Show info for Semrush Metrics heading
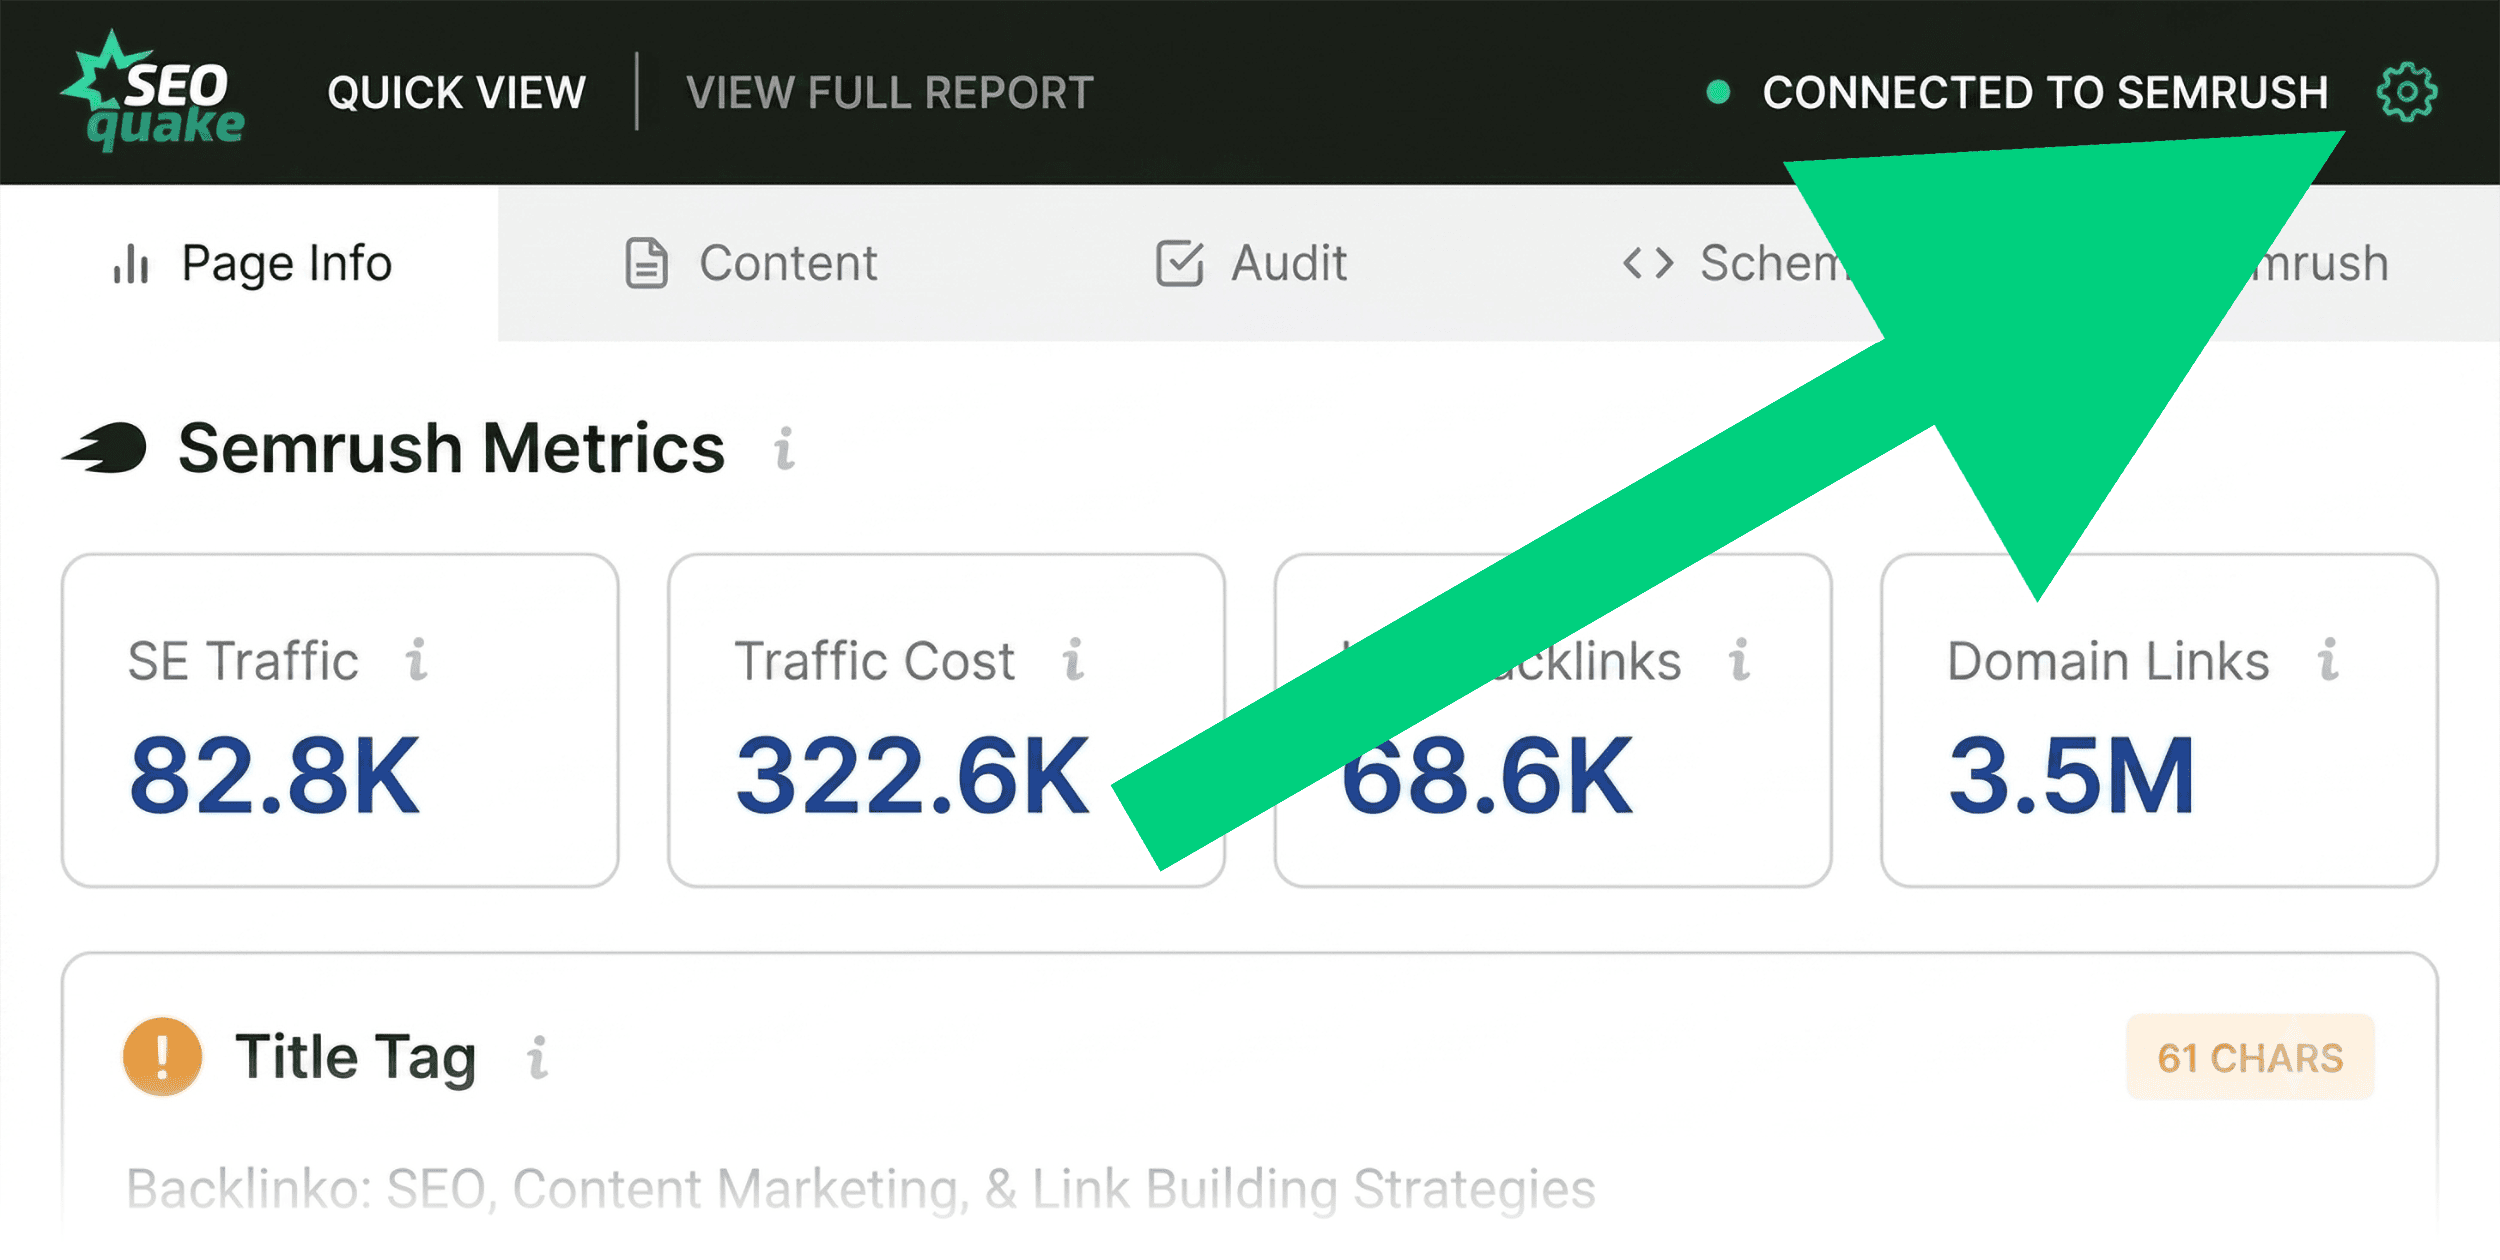The image size is (2500, 1260). (785, 448)
